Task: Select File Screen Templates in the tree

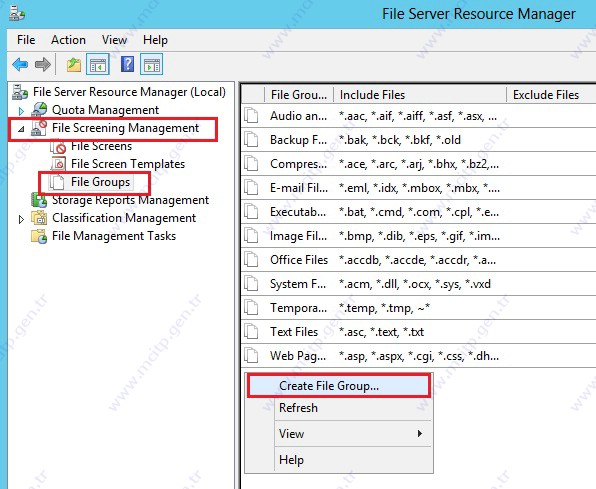Action: tap(128, 164)
